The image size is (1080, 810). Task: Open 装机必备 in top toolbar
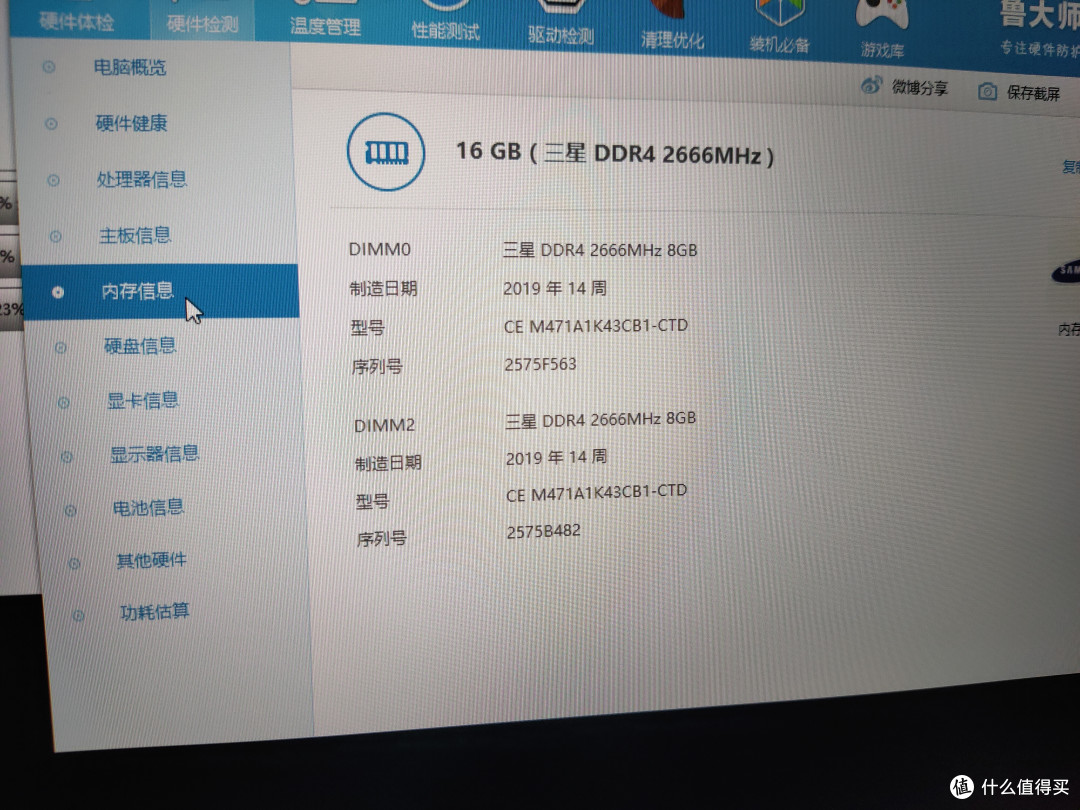pyautogui.click(x=779, y=44)
